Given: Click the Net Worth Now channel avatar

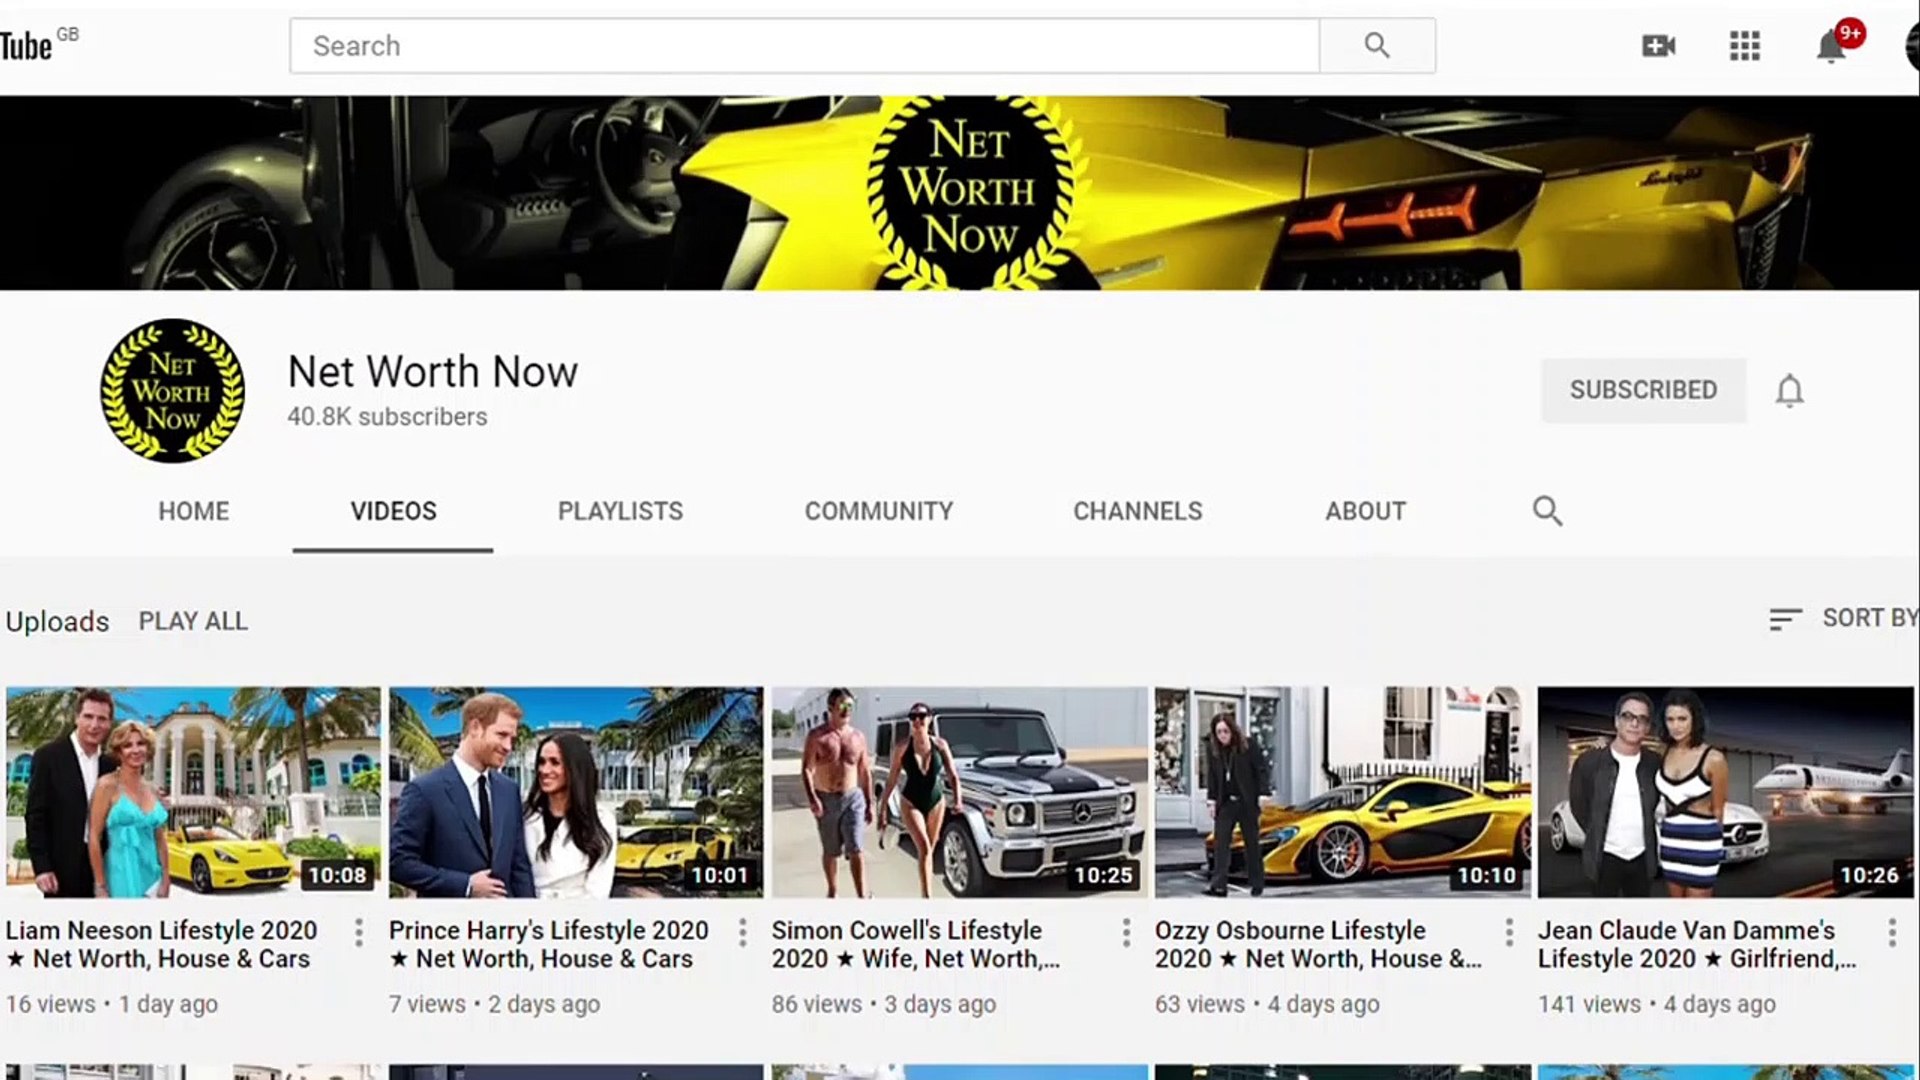Looking at the screenshot, I should pos(172,390).
